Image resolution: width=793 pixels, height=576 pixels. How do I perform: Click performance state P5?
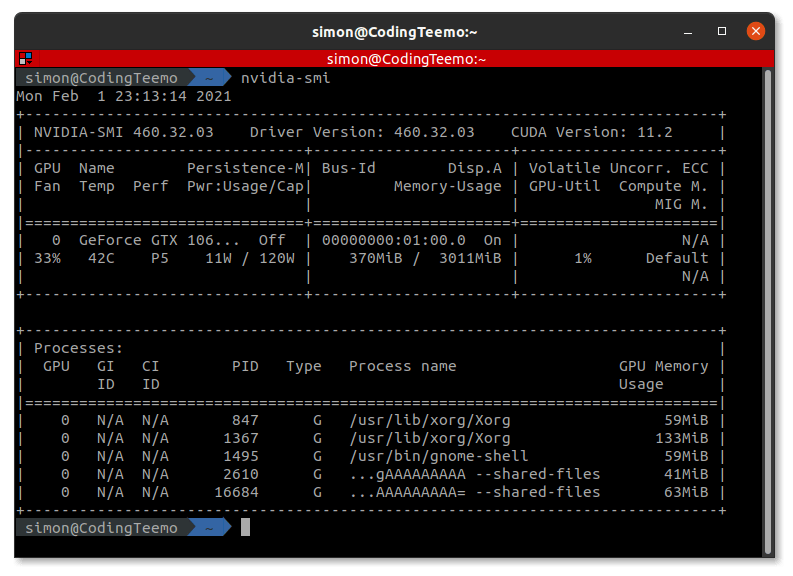(159, 258)
